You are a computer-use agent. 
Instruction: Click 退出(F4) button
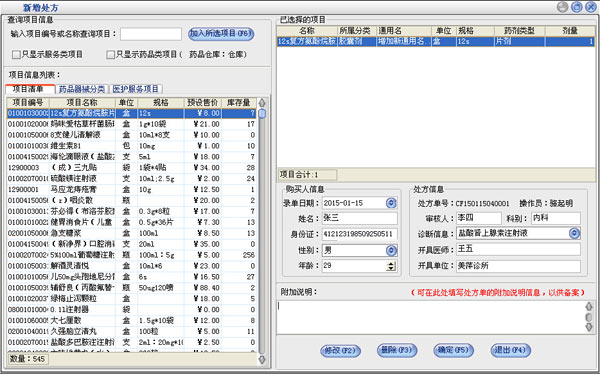pyautogui.click(x=510, y=351)
